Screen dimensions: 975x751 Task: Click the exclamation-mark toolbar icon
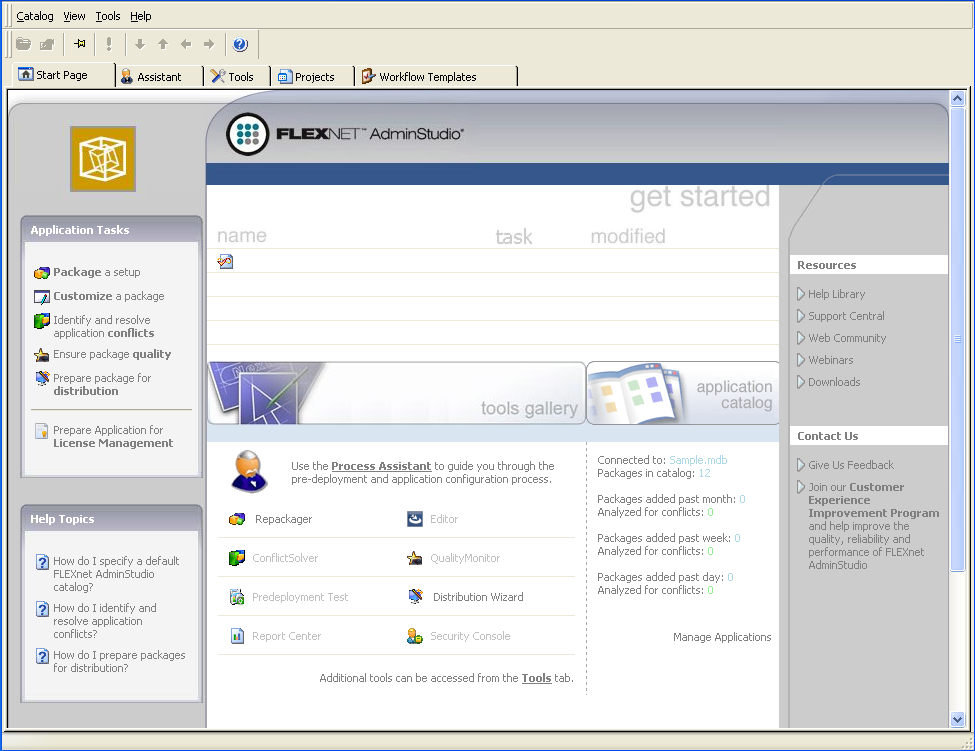coord(108,43)
